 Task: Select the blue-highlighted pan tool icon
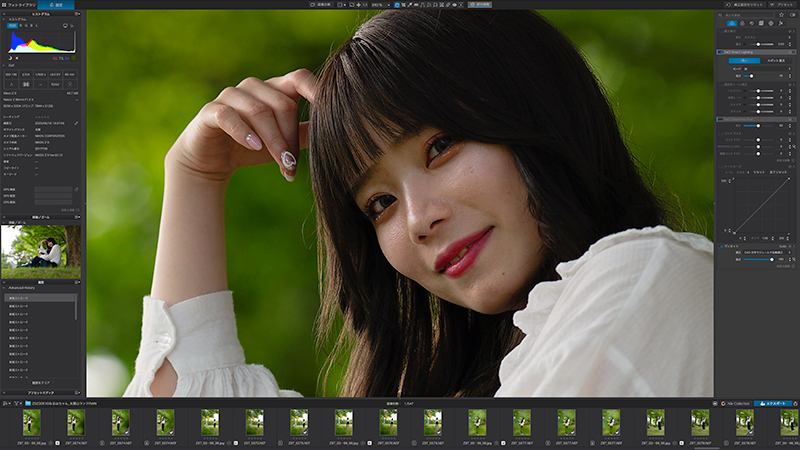pos(397,5)
